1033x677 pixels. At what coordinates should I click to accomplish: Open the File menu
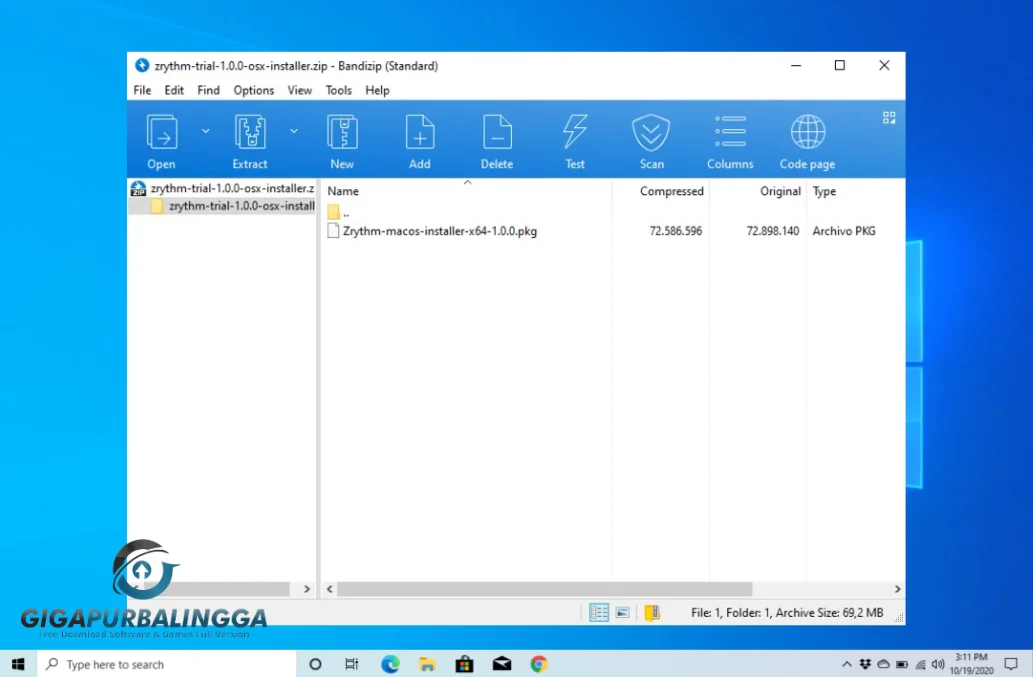142,90
